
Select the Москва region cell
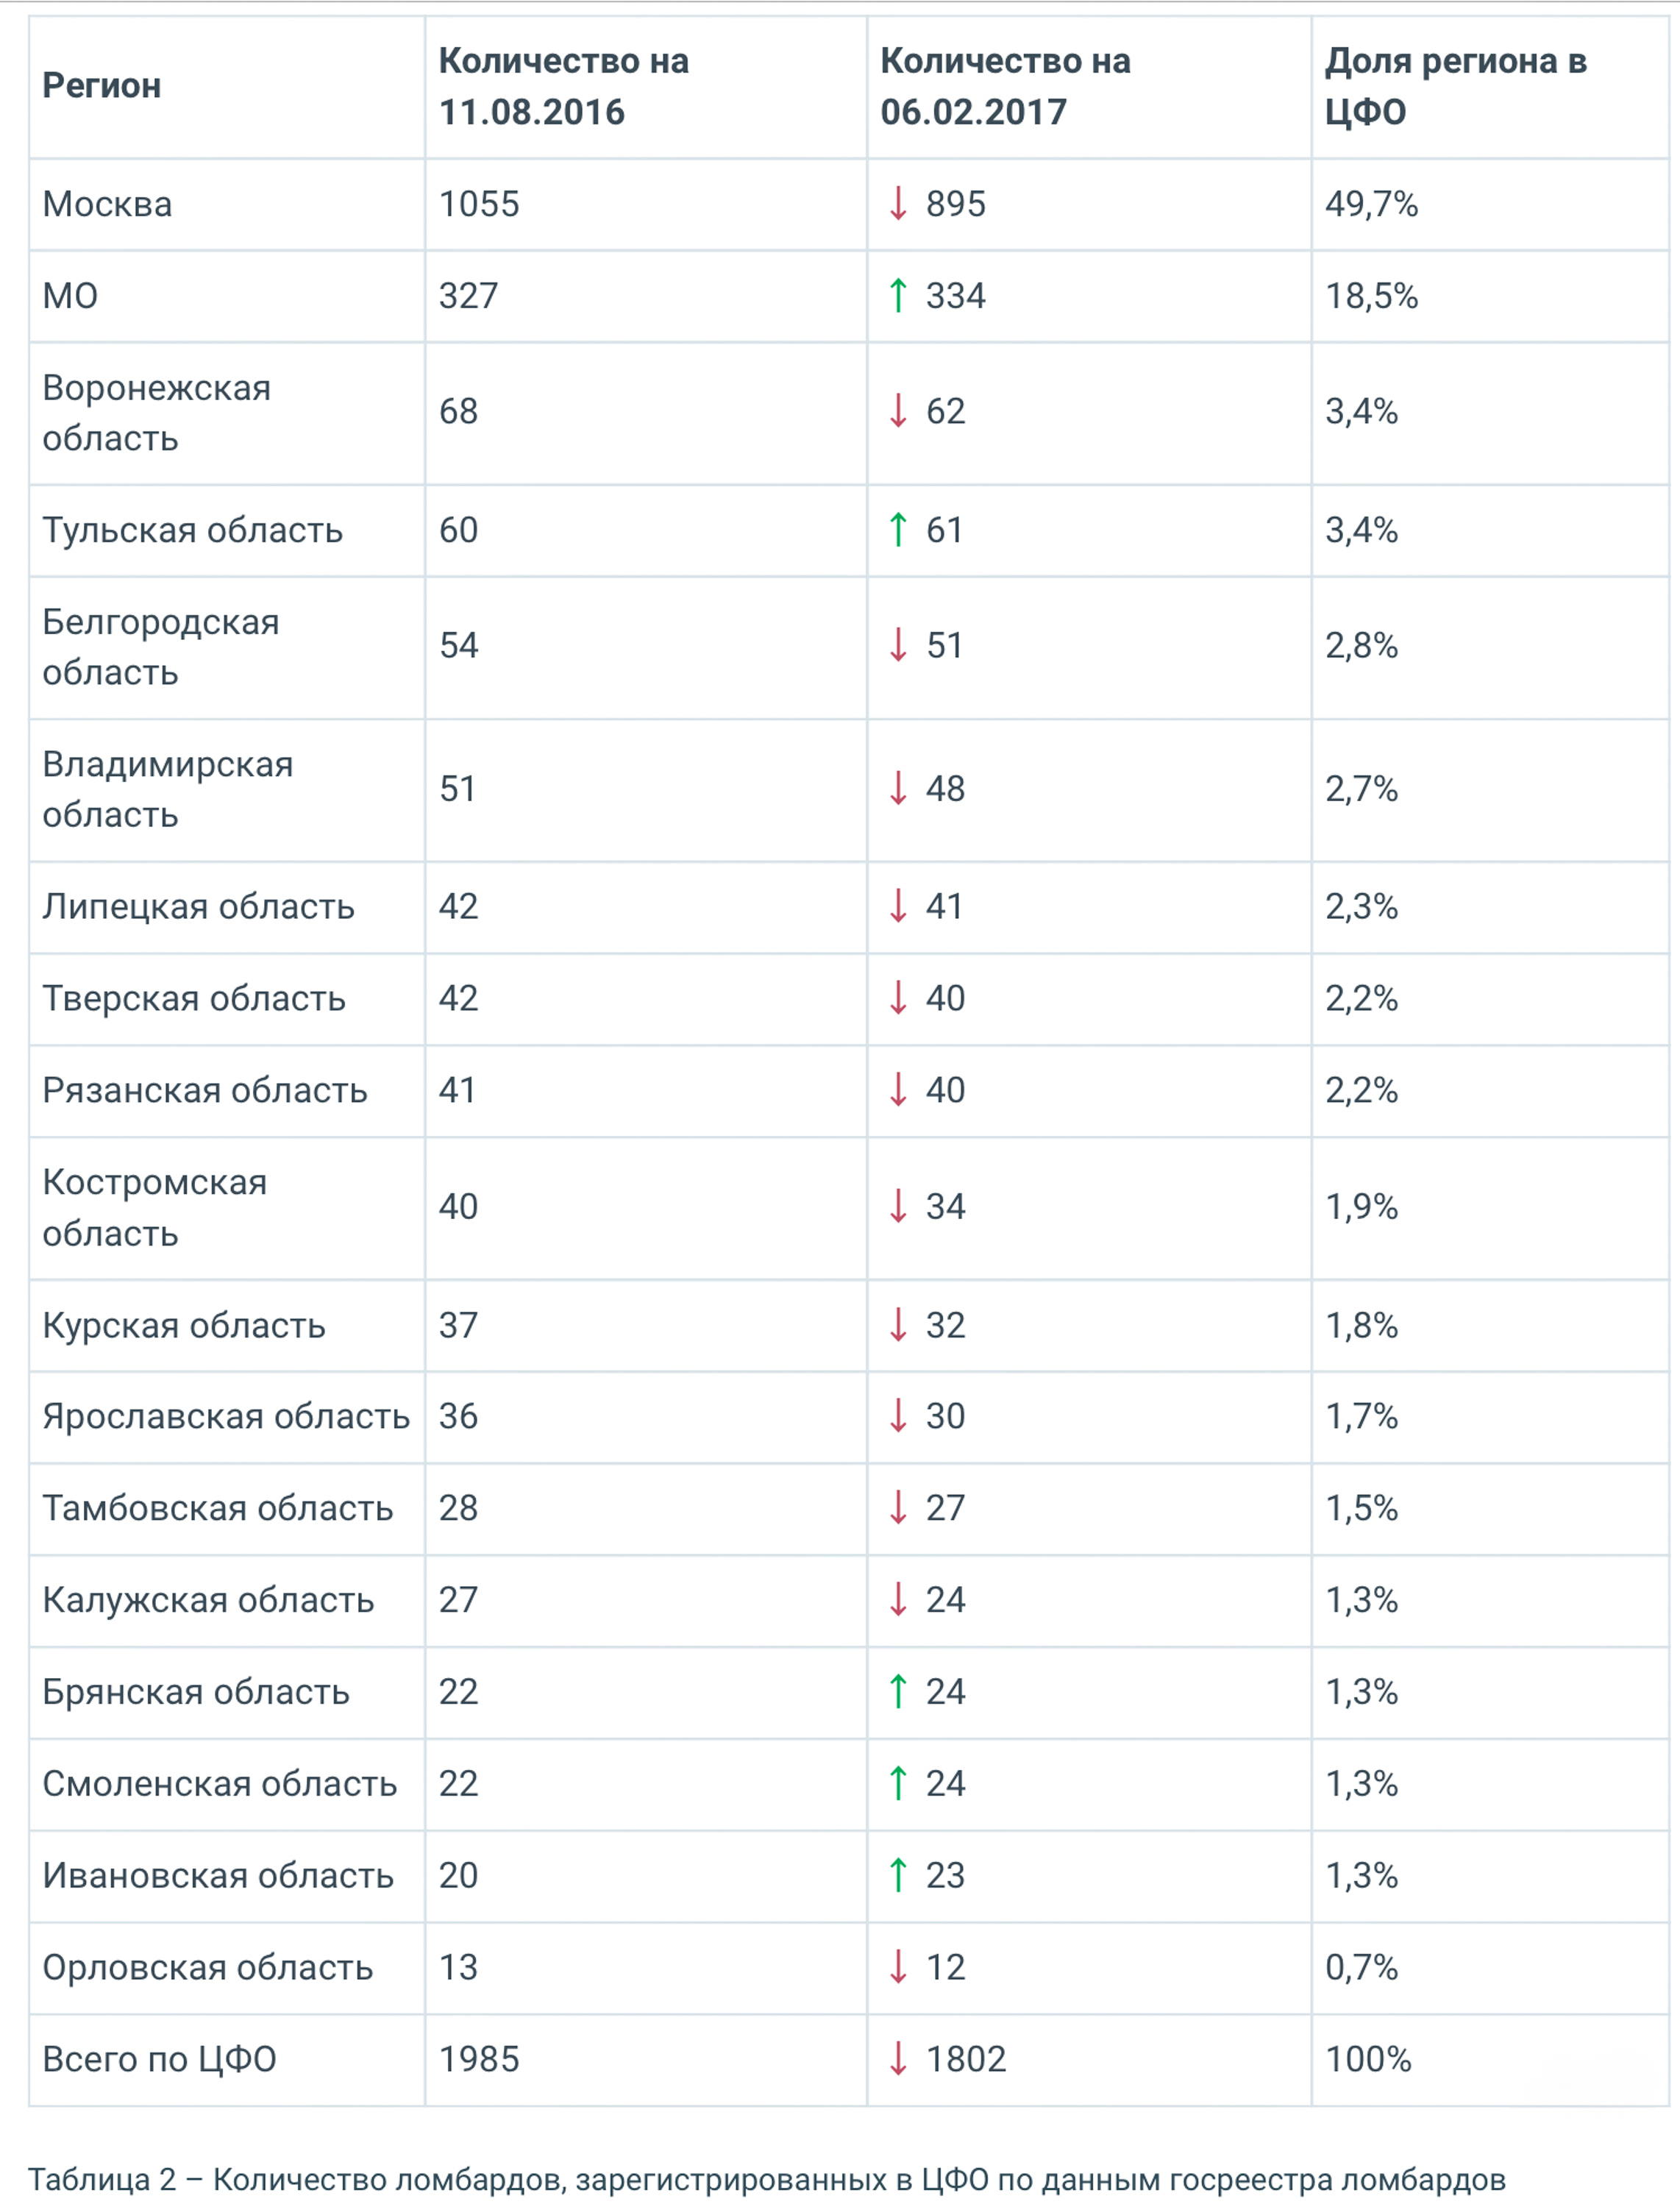pyautogui.click(x=107, y=205)
